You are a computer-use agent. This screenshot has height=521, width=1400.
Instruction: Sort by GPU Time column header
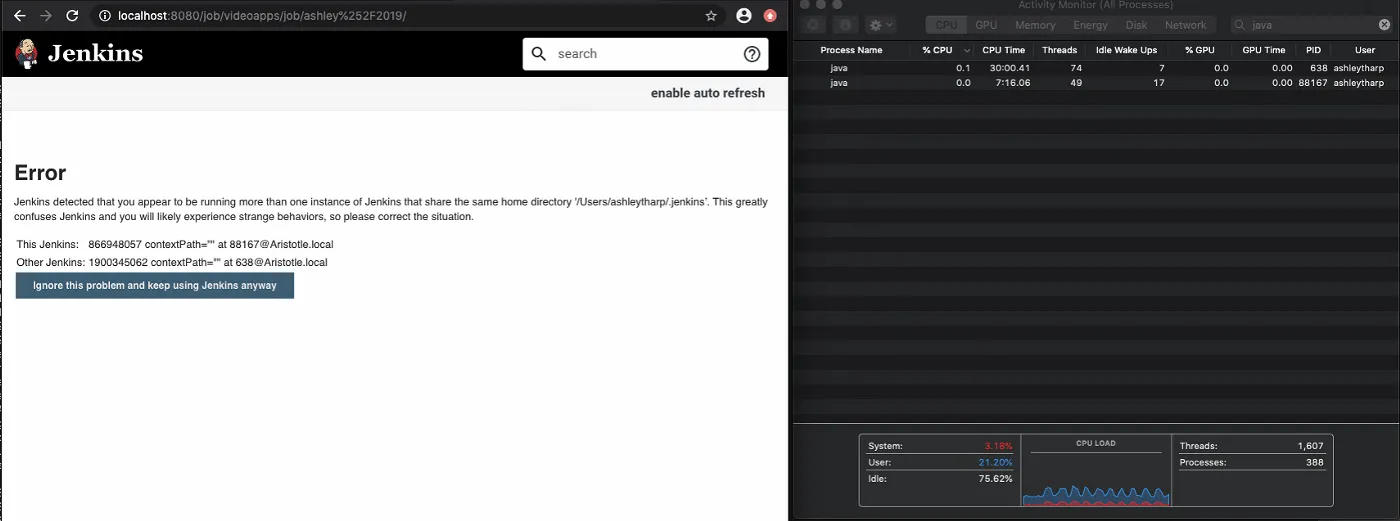point(1264,50)
